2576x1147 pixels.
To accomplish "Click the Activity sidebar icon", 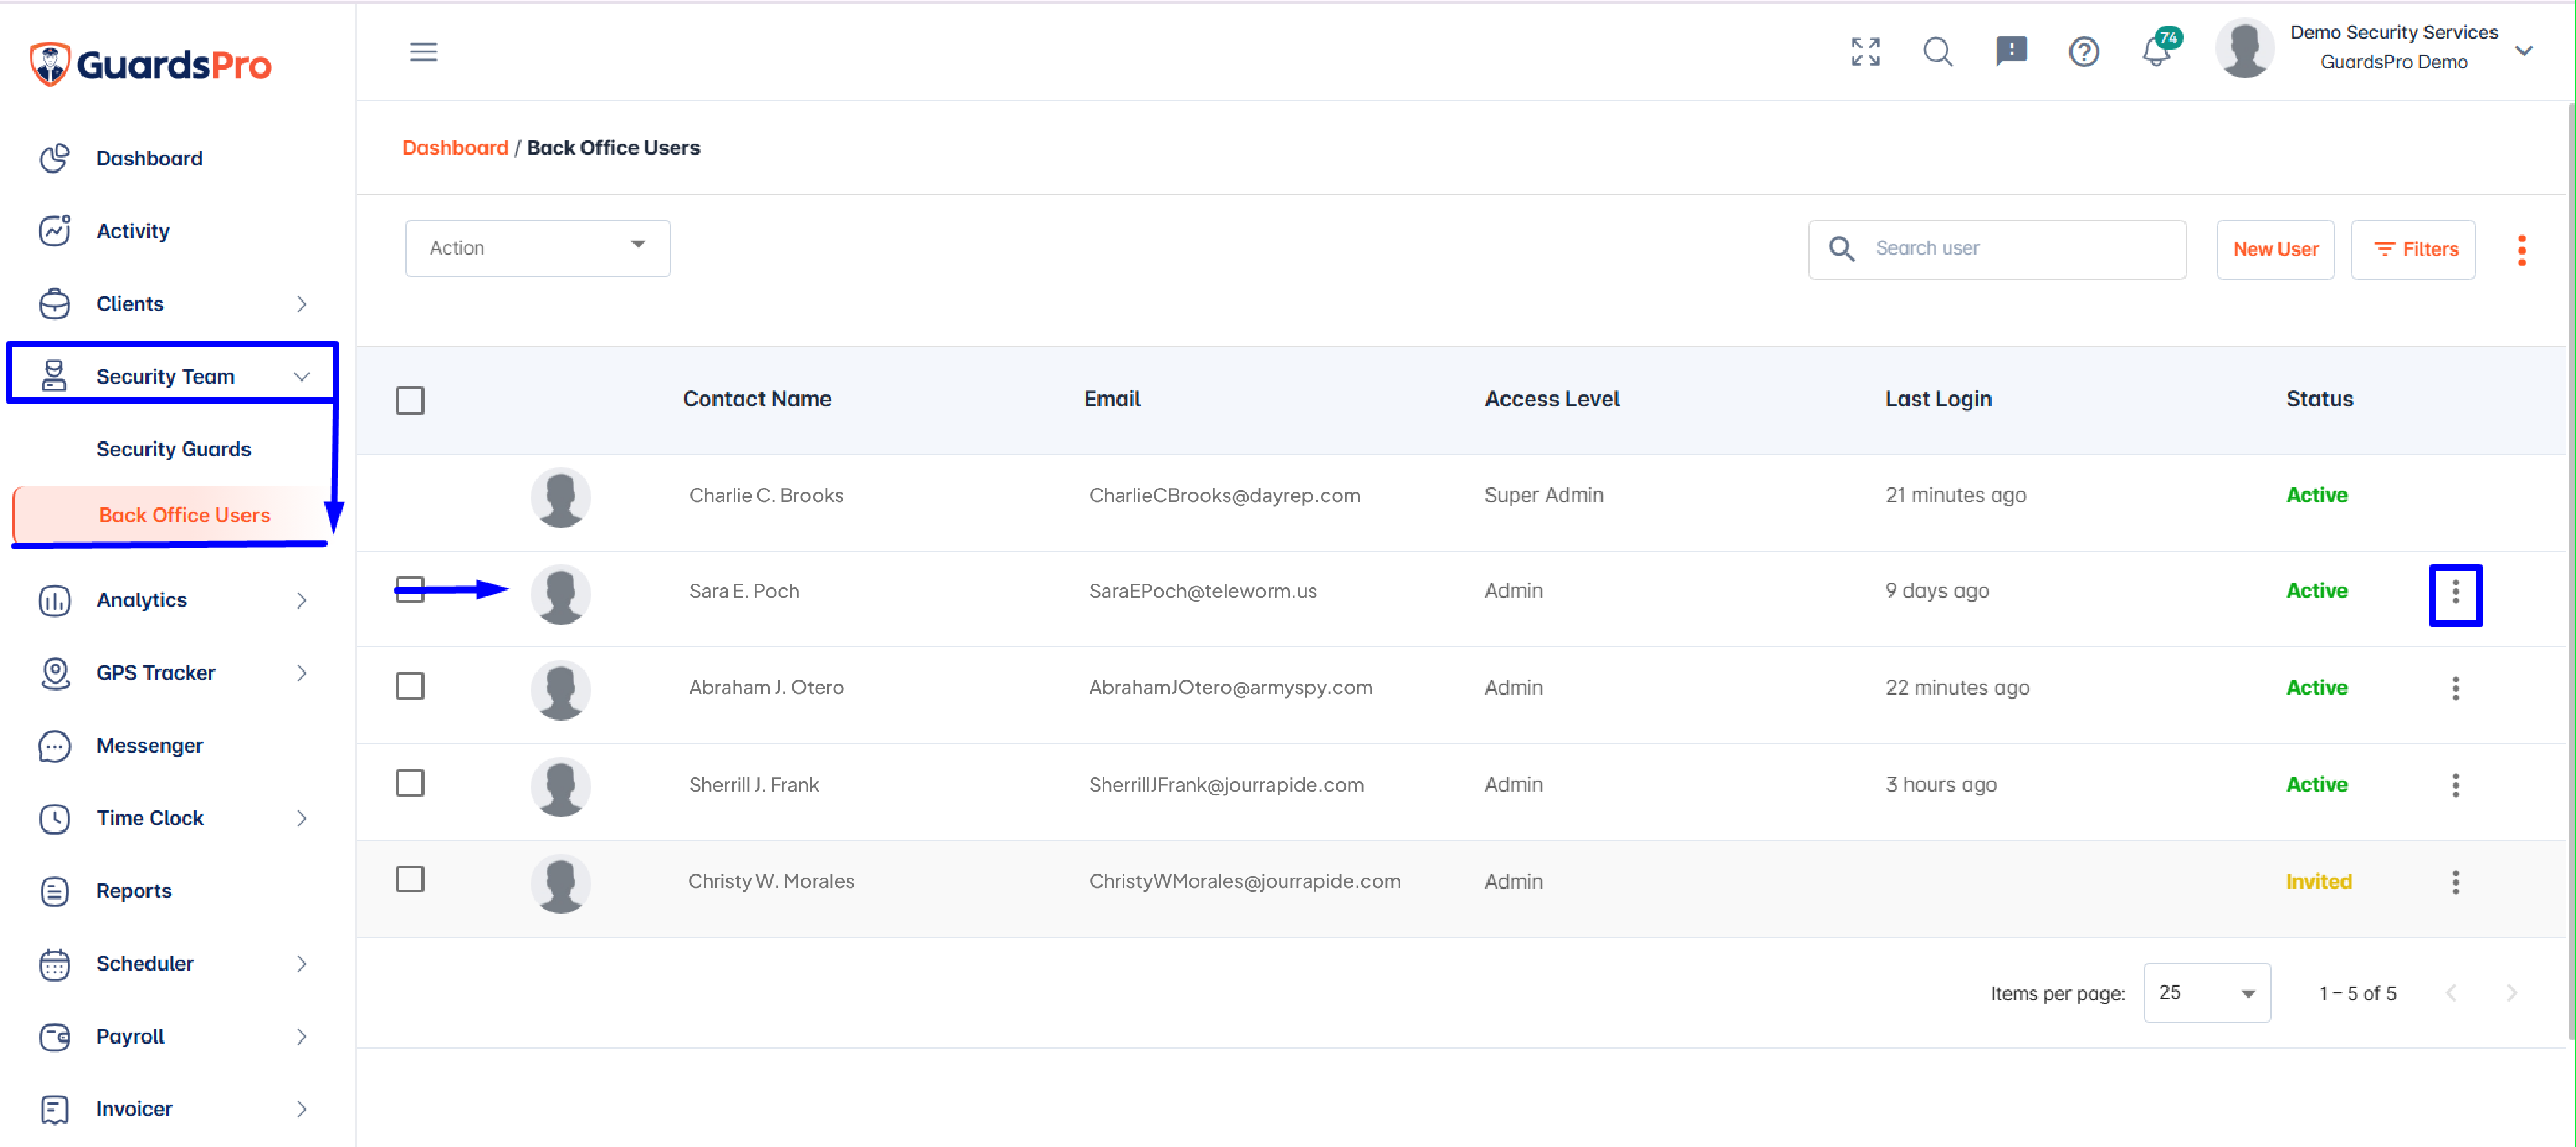I will [55, 231].
